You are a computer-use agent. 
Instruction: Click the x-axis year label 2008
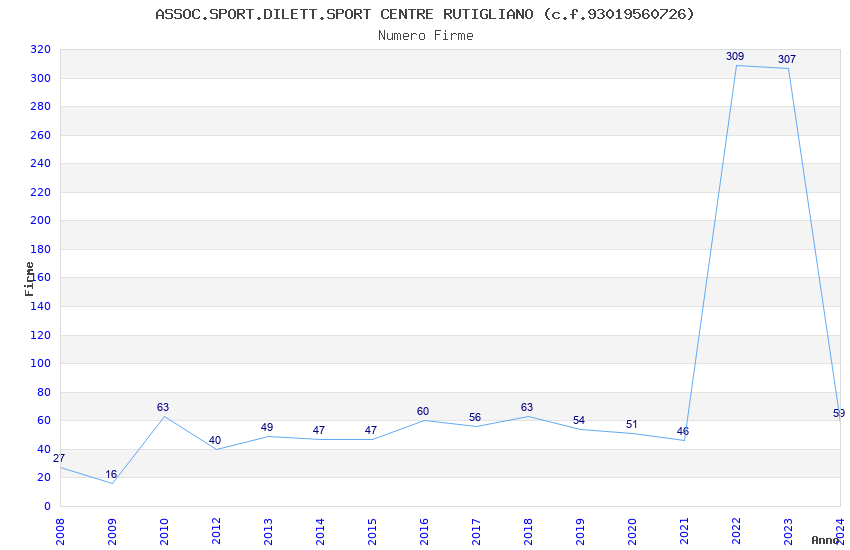[x=60, y=531]
